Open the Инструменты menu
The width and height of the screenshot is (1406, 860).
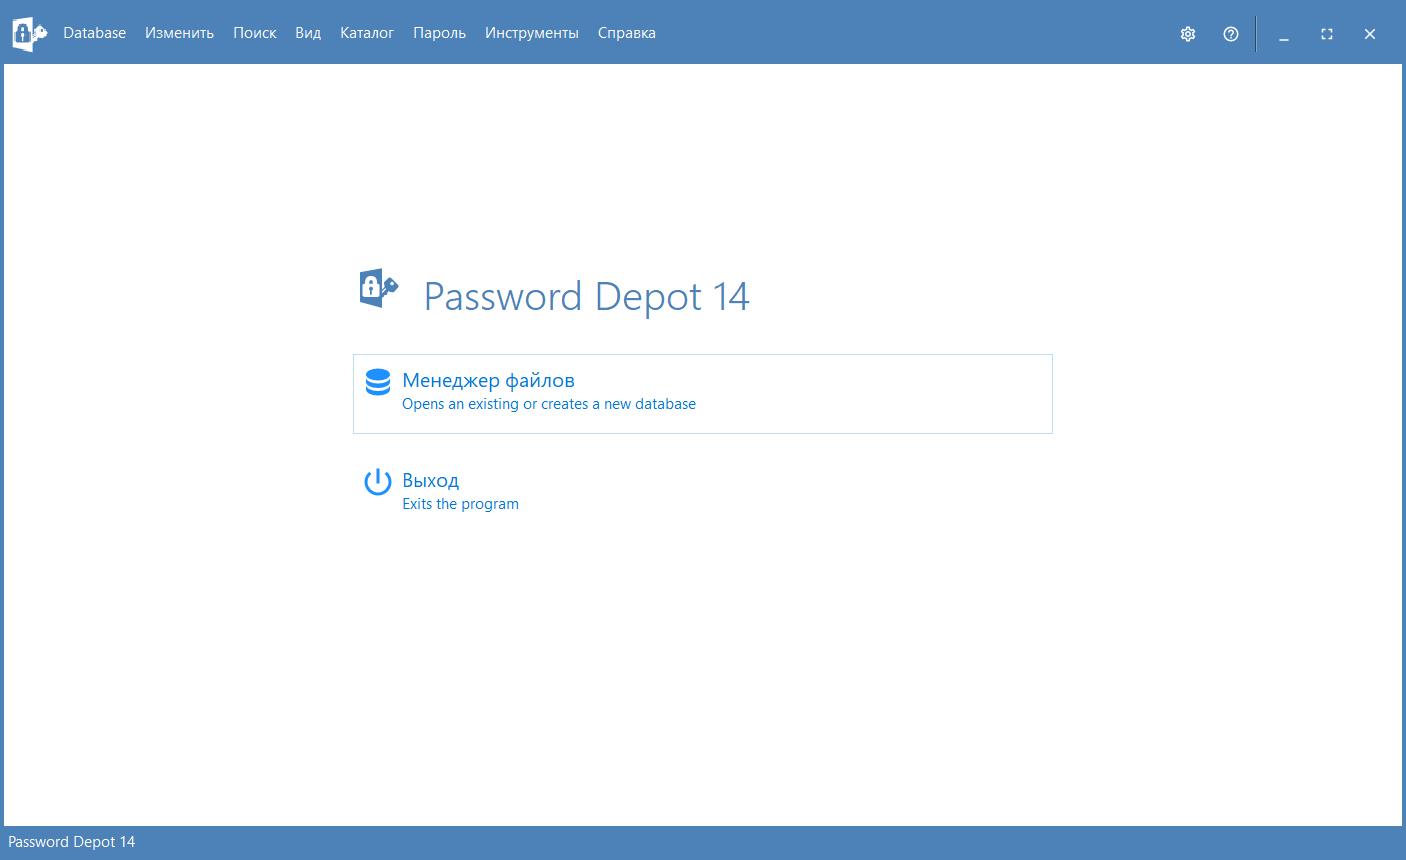click(531, 33)
